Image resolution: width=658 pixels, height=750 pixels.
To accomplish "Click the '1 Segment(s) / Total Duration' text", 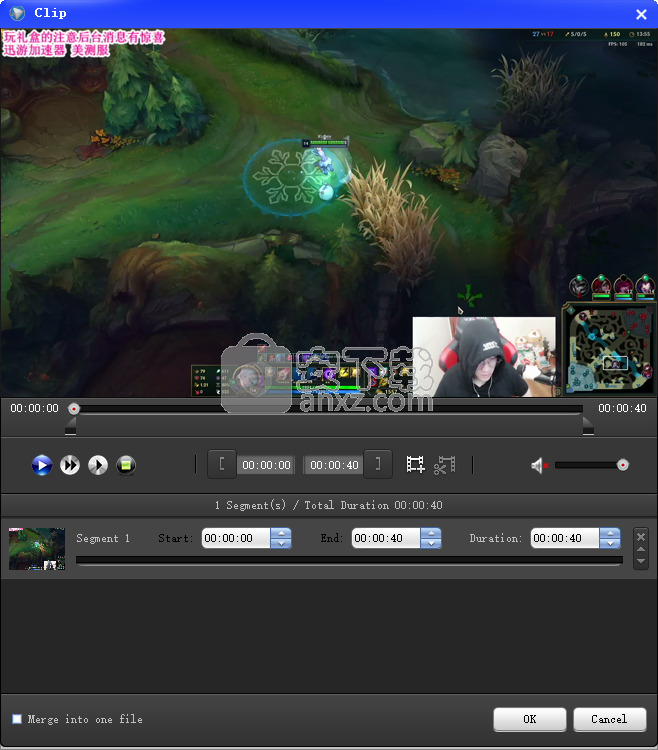I will click(329, 505).
